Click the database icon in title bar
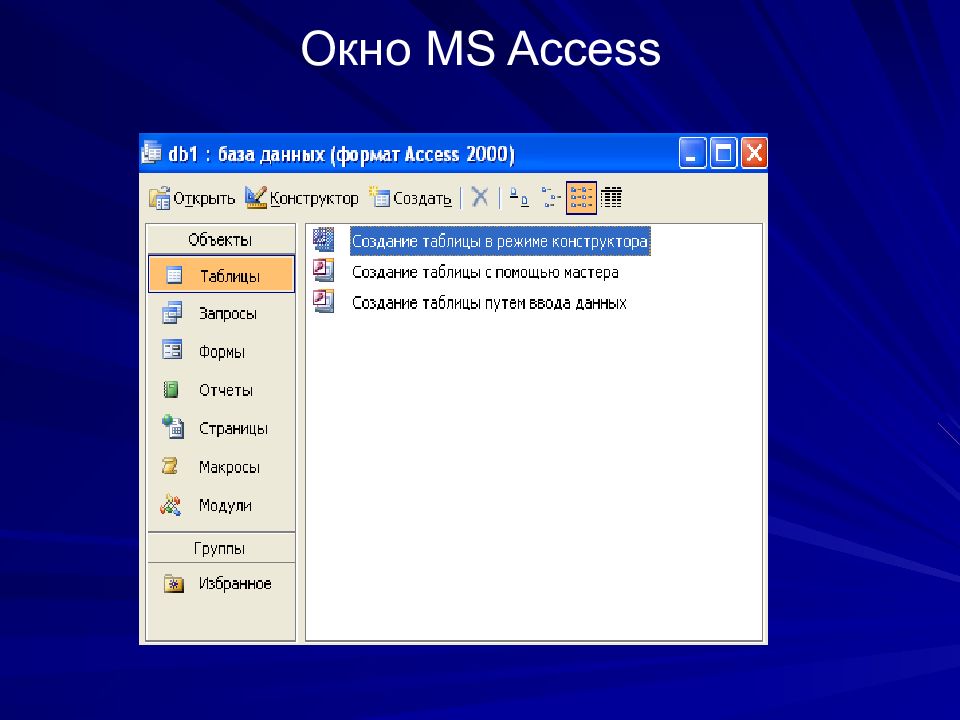960x720 pixels. pos(151,153)
